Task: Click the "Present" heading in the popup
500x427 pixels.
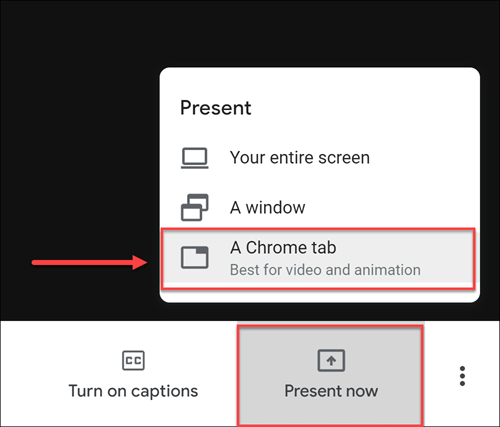Action: pyautogui.click(x=216, y=108)
